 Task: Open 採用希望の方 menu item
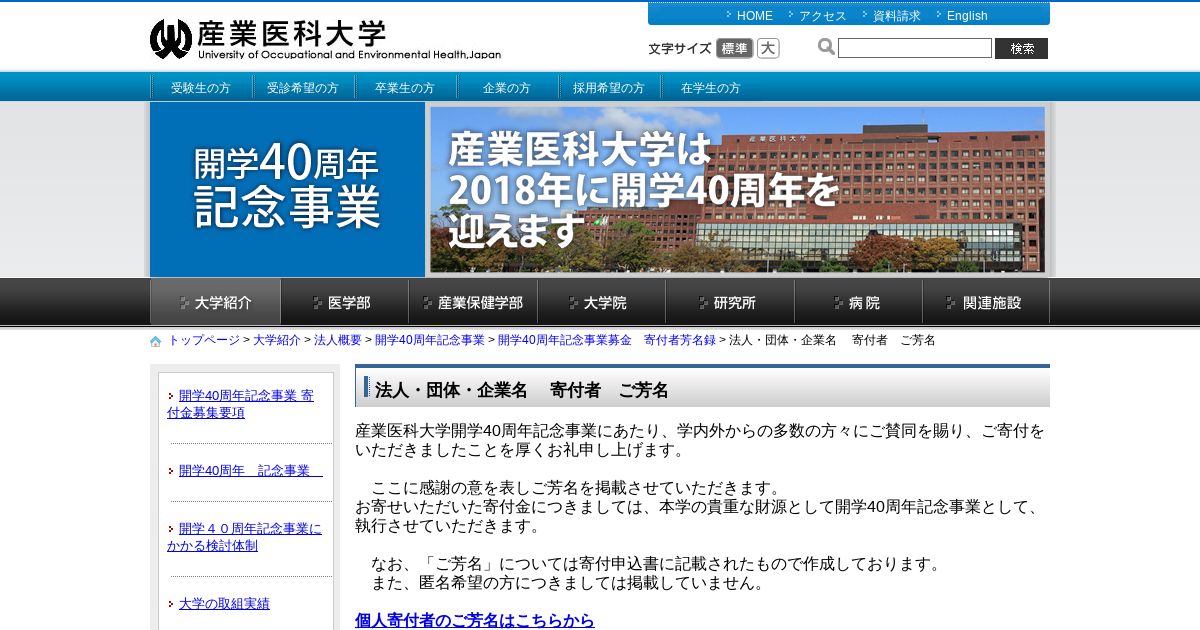coord(609,88)
